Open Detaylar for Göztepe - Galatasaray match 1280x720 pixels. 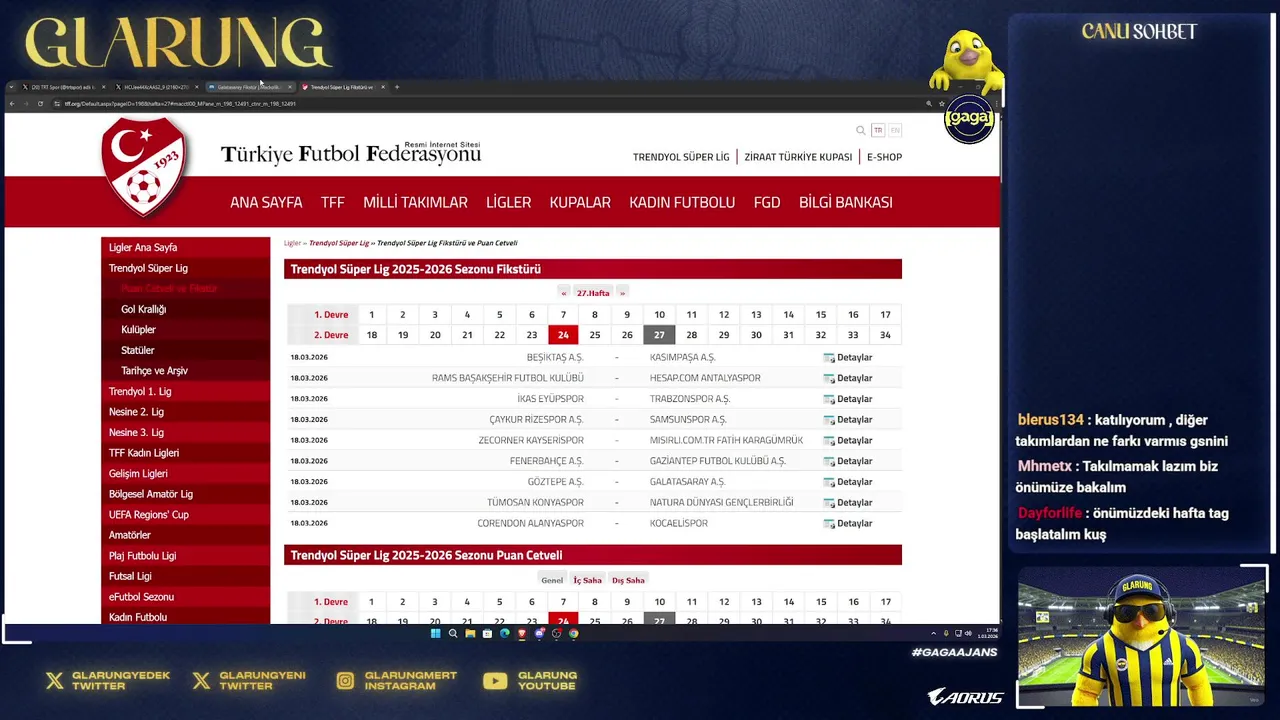[848, 482]
